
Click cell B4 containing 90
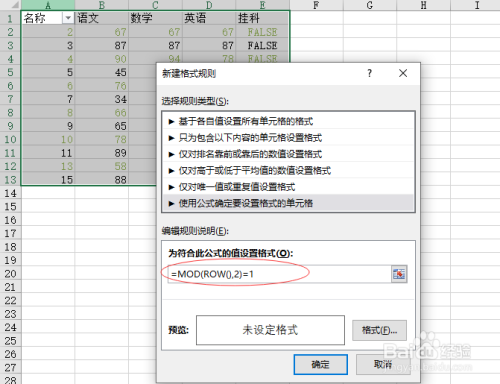pyautogui.click(x=102, y=59)
